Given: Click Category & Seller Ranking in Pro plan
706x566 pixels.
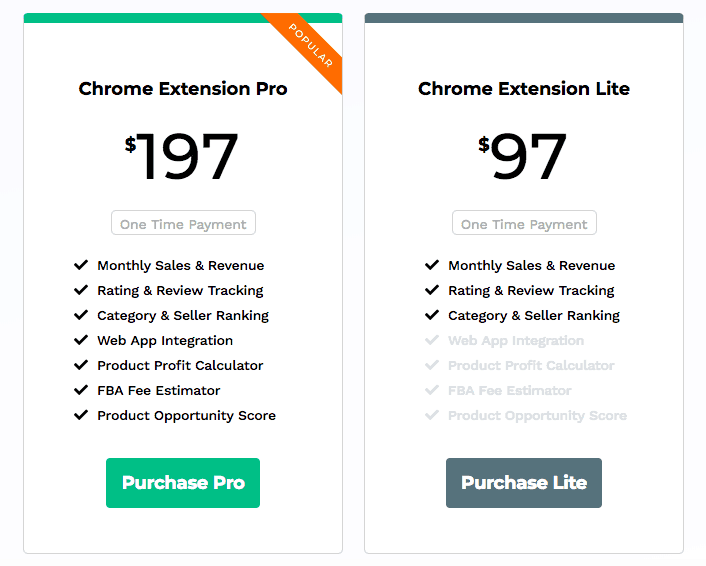Looking at the screenshot, I should [x=183, y=315].
